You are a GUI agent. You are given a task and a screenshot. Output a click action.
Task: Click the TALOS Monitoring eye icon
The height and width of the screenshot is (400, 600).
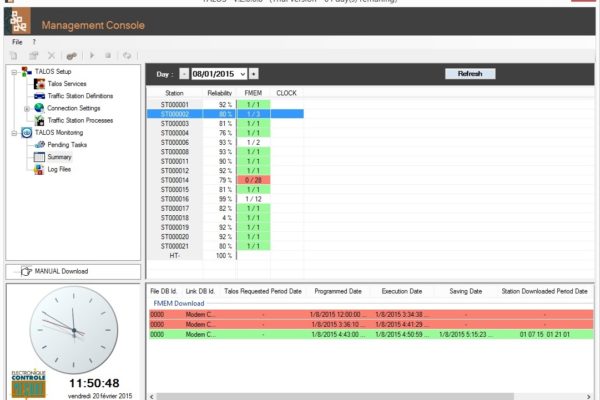[x=26, y=133]
